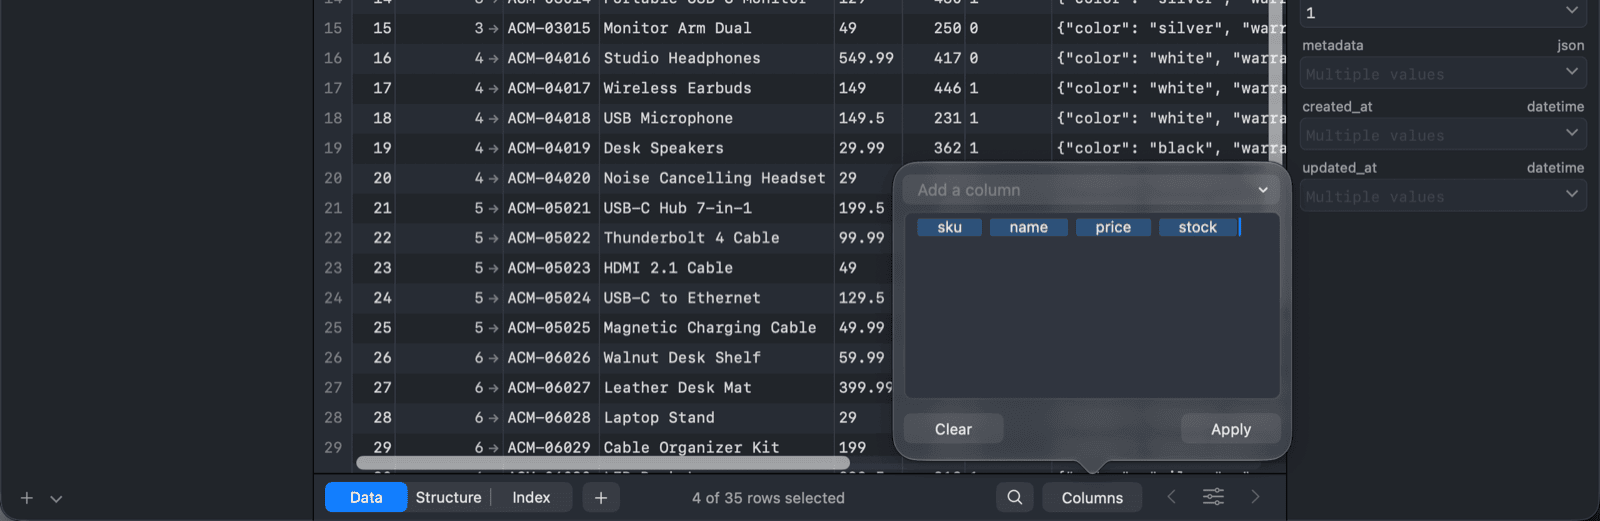Go to next page arrow
This screenshot has height=521, width=1600.
[x=1255, y=497]
